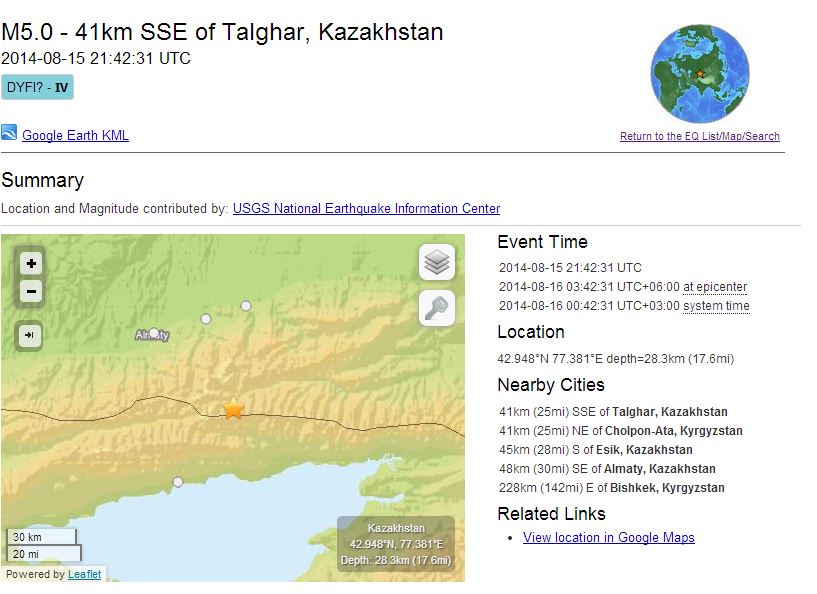The image size is (817, 594).
Task: Open the Leaflet attribution link
Action: (84, 574)
